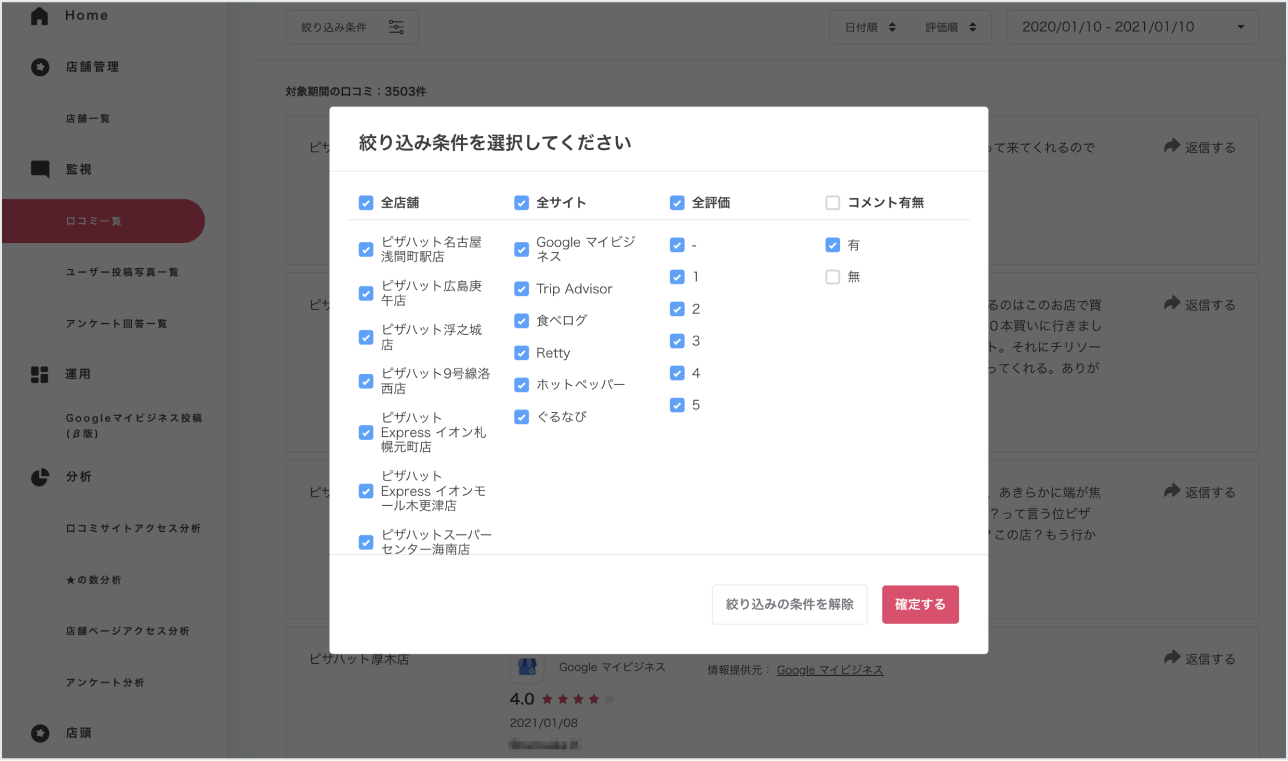Uncheck the ぐるなび checkbox
The width and height of the screenshot is (1288, 761).
(521, 416)
